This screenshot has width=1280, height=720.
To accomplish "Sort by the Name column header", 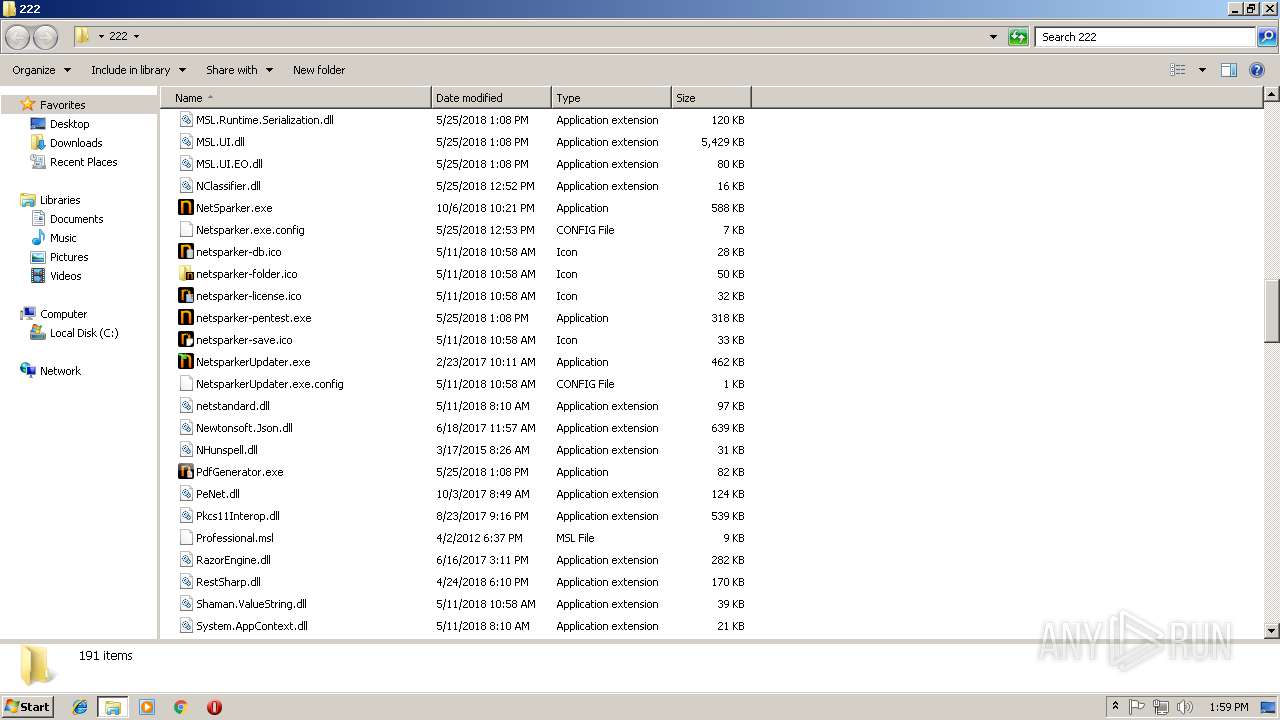I will pyautogui.click(x=296, y=98).
